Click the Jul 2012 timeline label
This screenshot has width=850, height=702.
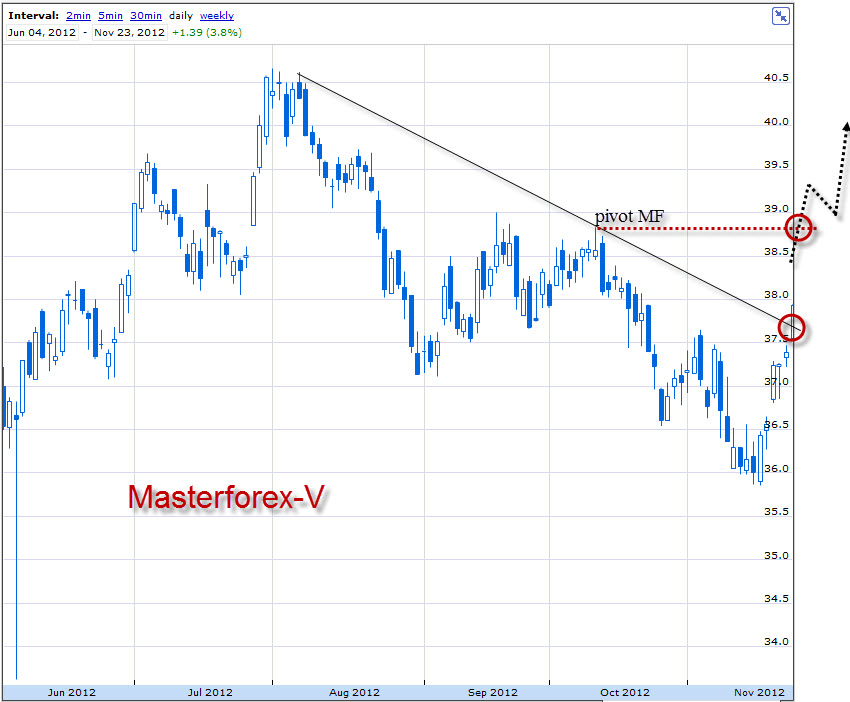(210, 692)
